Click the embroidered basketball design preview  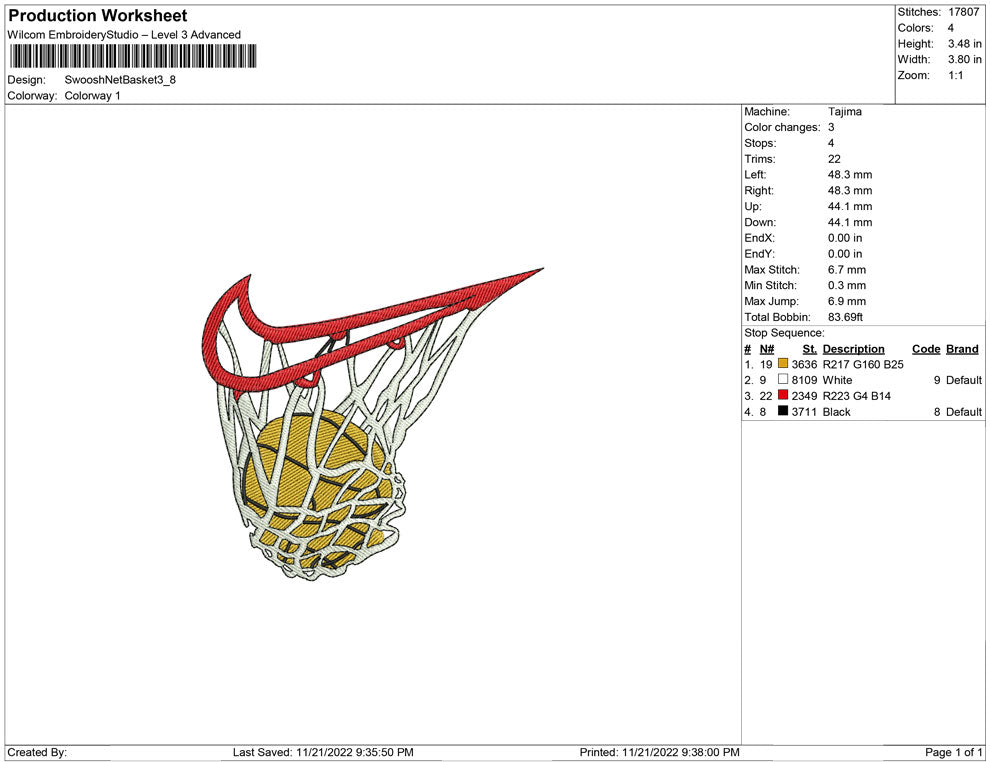(373, 424)
